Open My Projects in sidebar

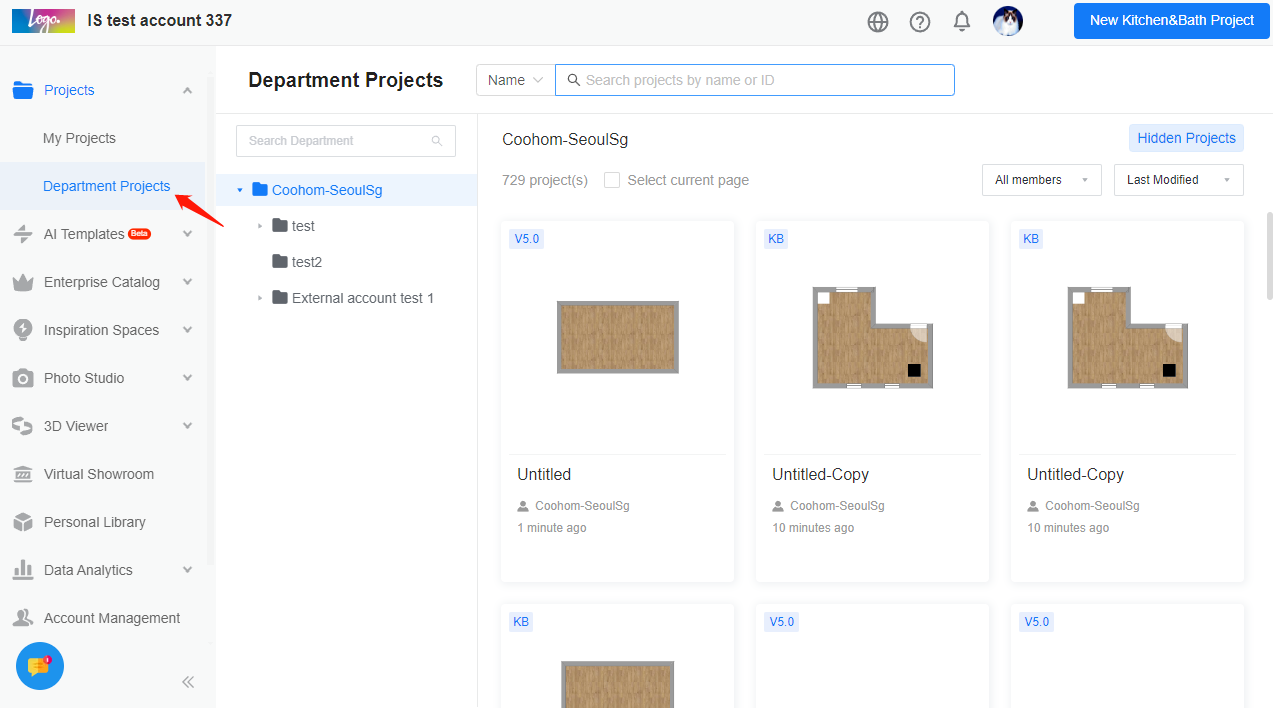79,138
